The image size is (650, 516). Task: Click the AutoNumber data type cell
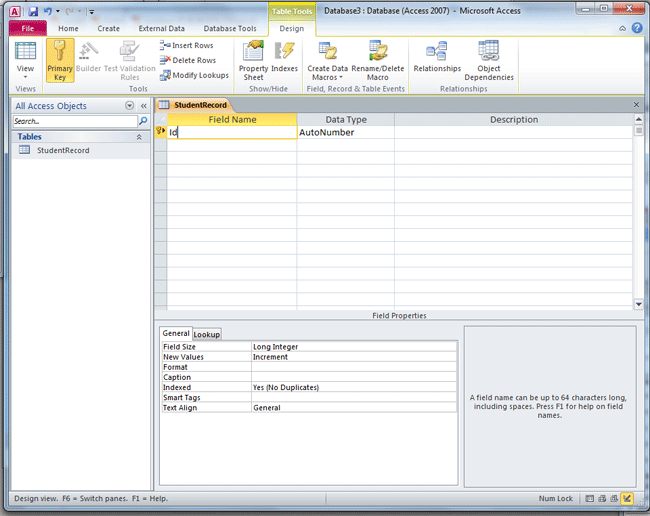coord(345,133)
